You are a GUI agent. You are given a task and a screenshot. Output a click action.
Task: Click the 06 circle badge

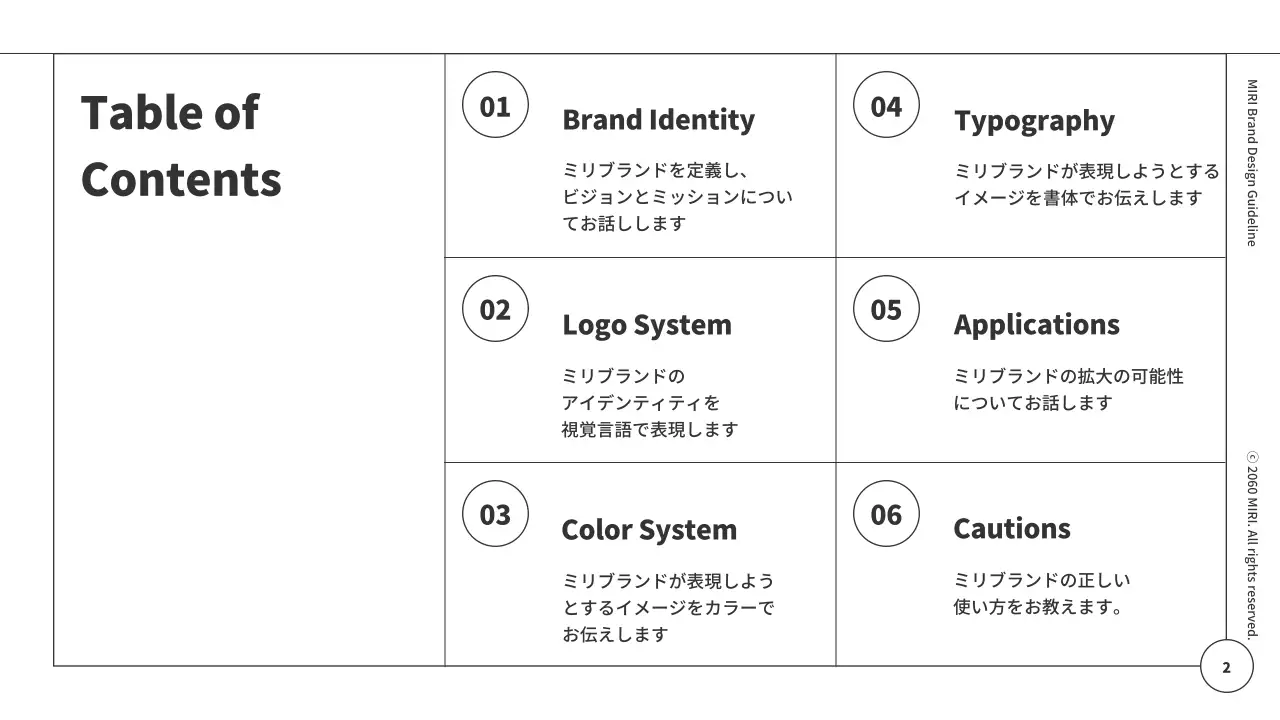(x=886, y=514)
